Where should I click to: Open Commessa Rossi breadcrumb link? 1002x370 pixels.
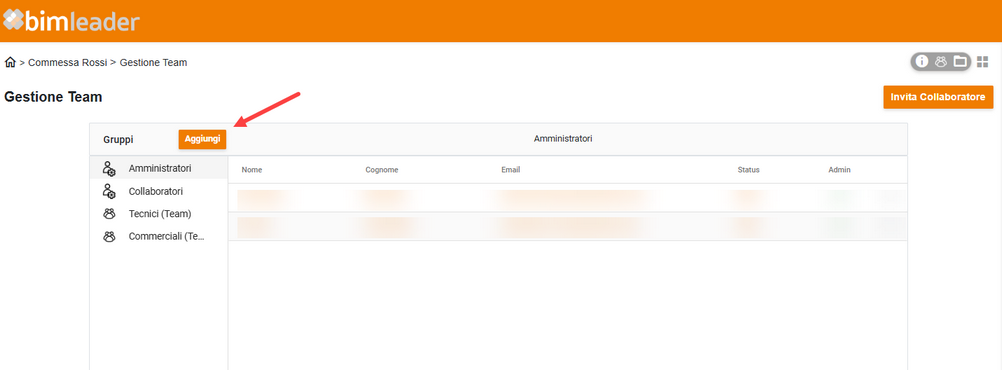pyautogui.click(x=68, y=63)
